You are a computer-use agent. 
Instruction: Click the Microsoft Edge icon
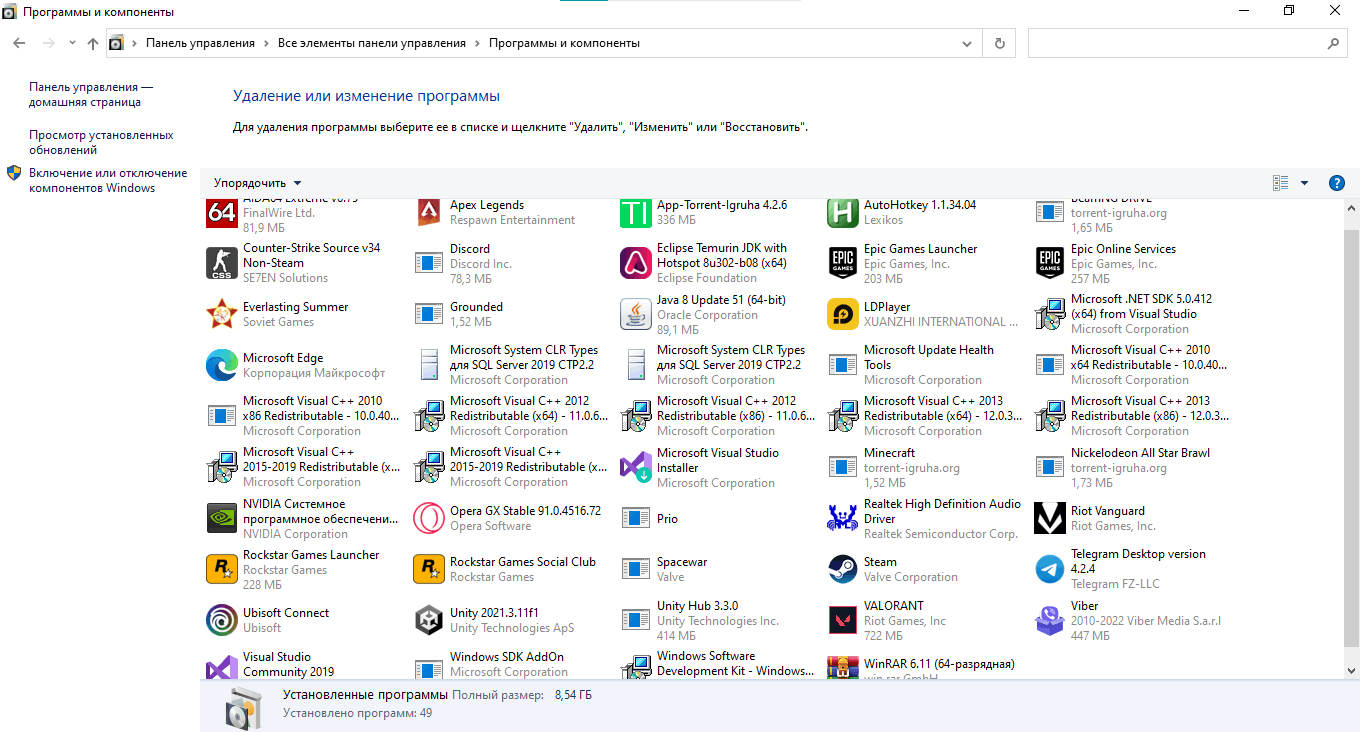tap(222, 365)
